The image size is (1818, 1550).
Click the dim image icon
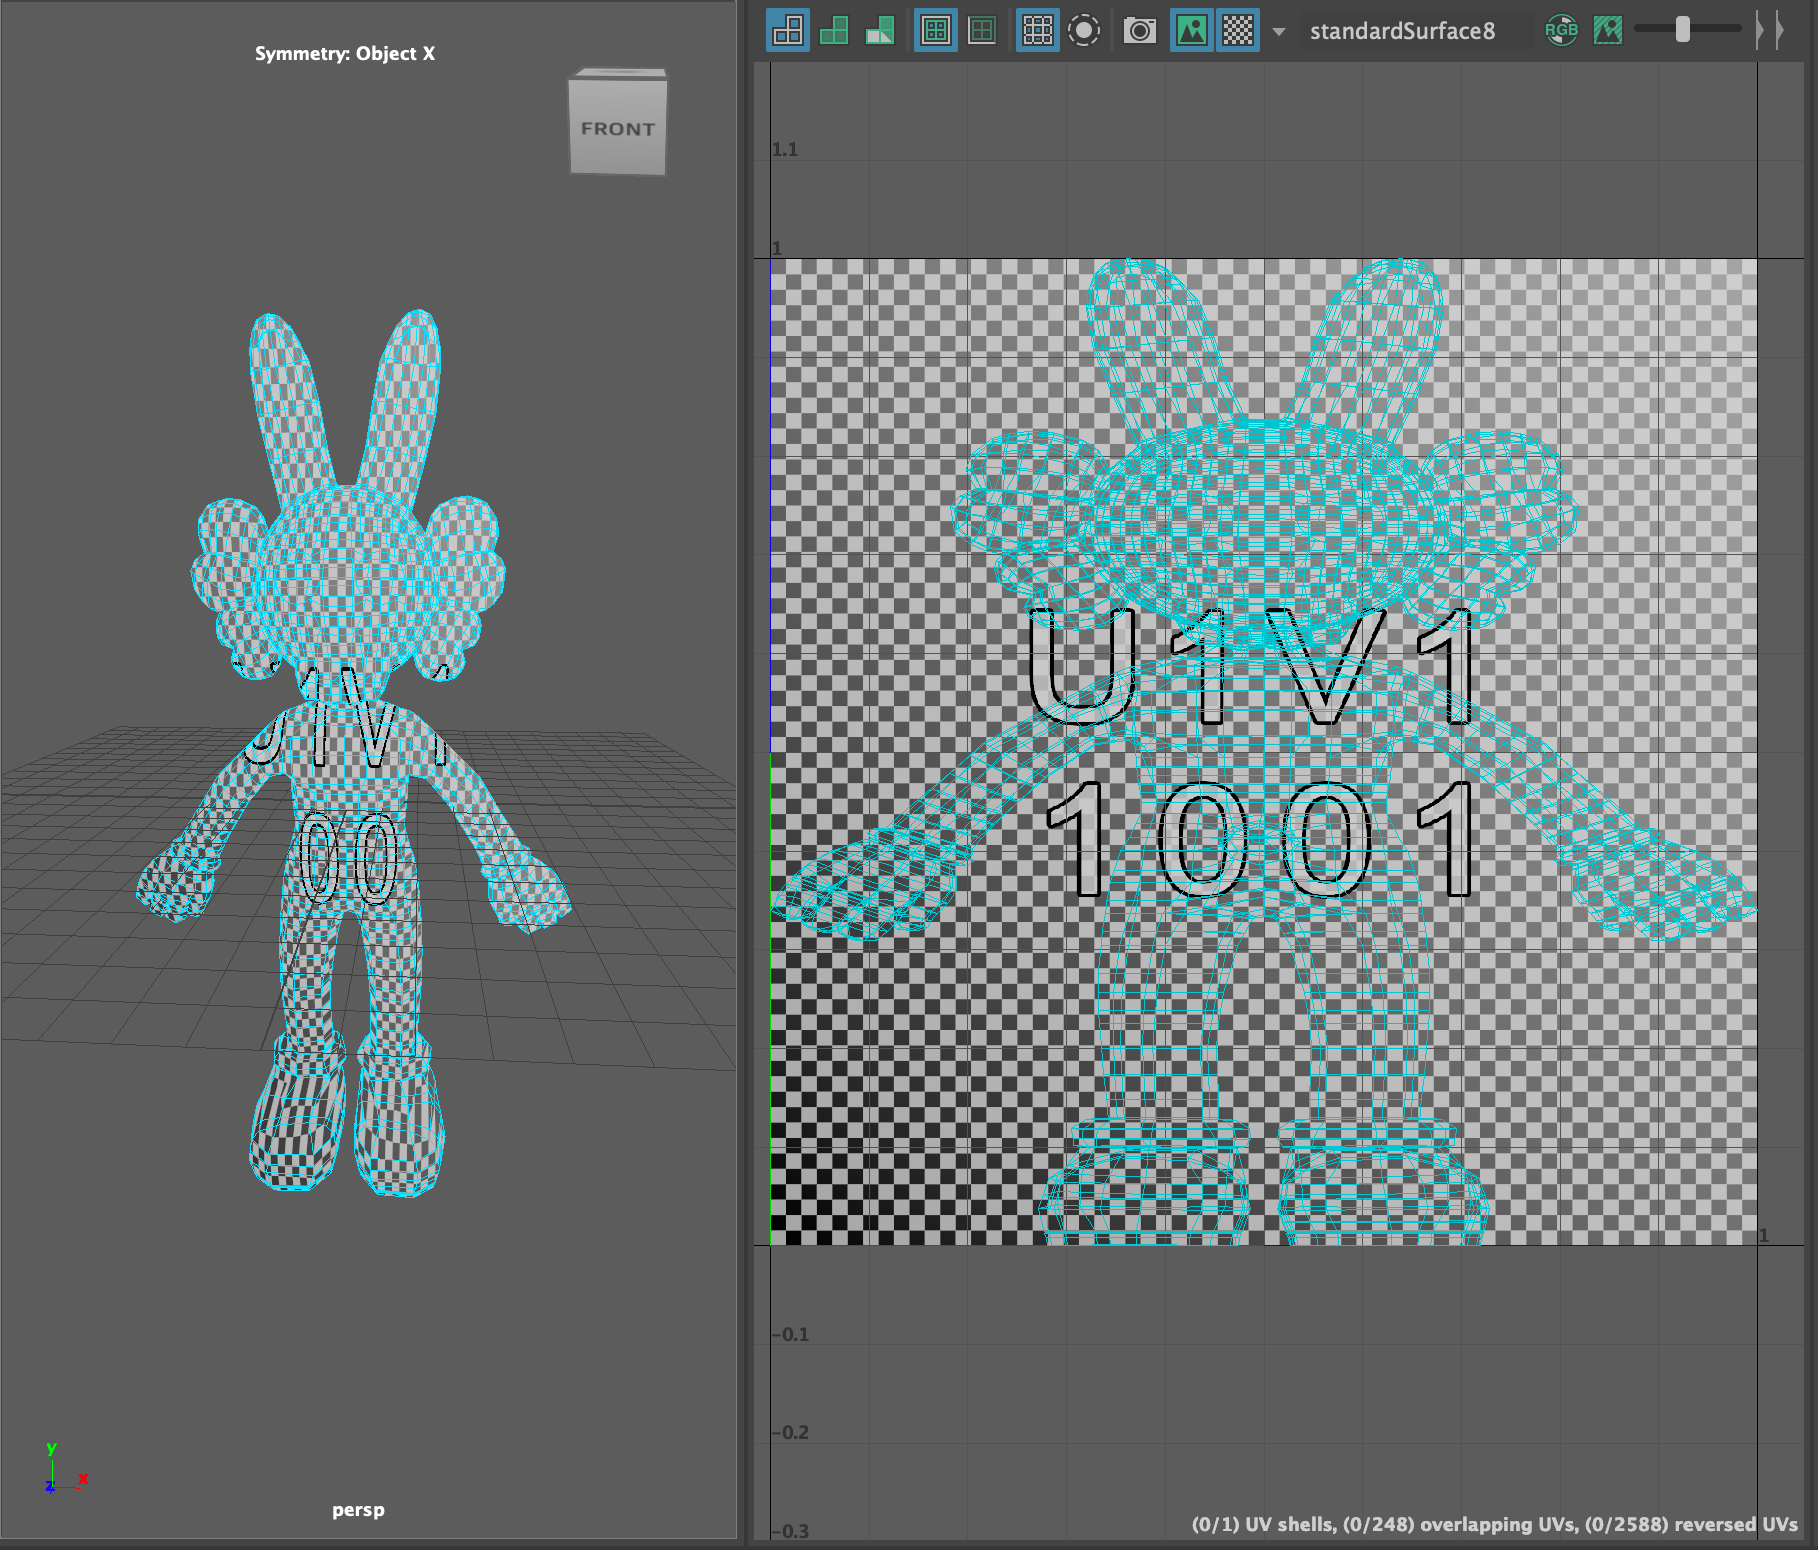click(1608, 30)
